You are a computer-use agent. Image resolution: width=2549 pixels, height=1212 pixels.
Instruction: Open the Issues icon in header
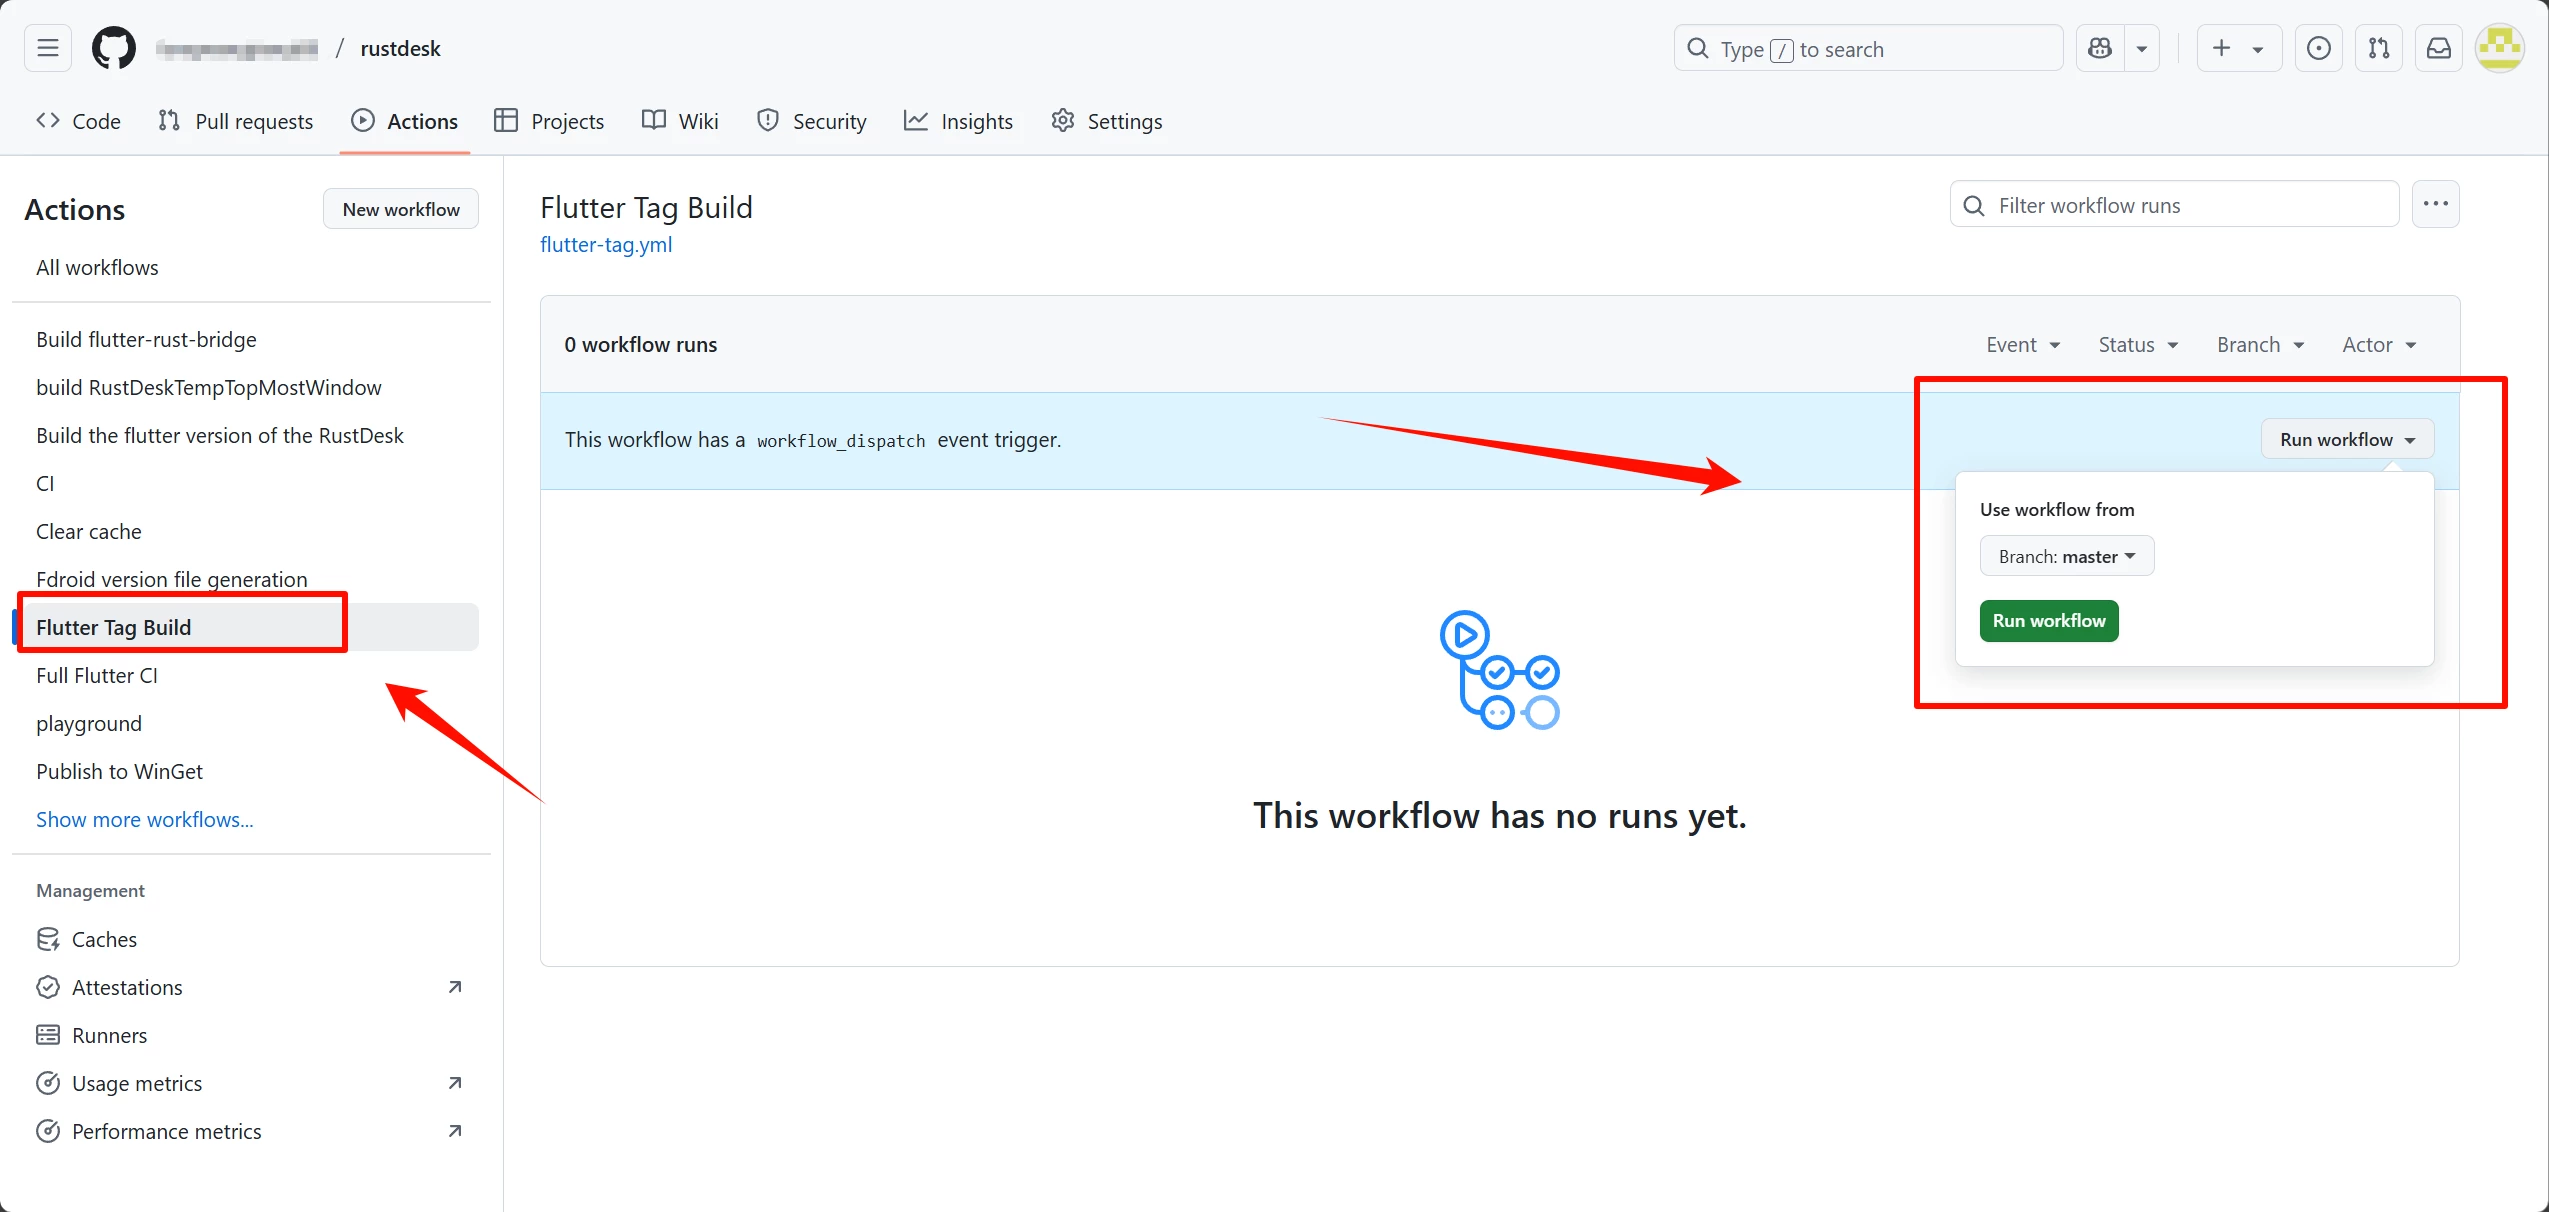(x=2318, y=48)
